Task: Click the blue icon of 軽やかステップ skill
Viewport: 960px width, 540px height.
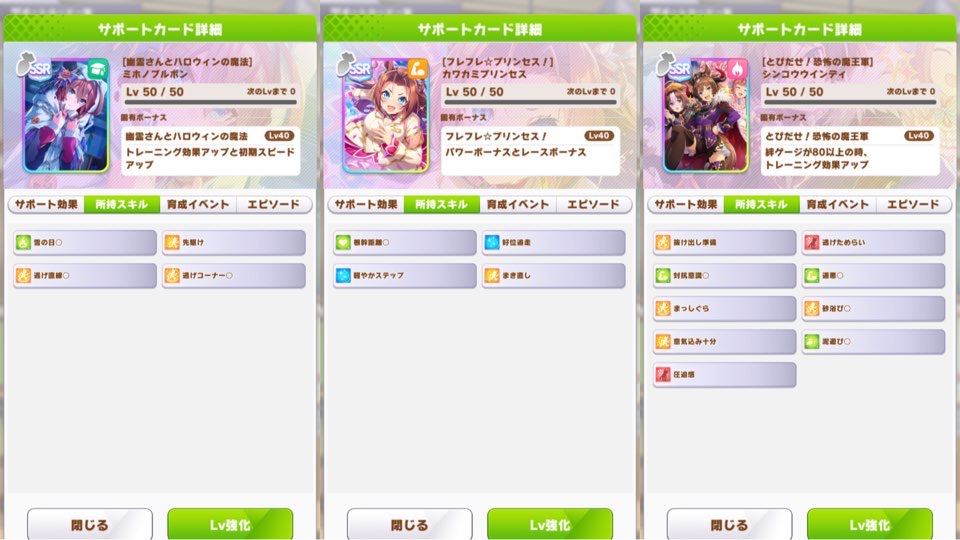Action: (x=343, y=276)
